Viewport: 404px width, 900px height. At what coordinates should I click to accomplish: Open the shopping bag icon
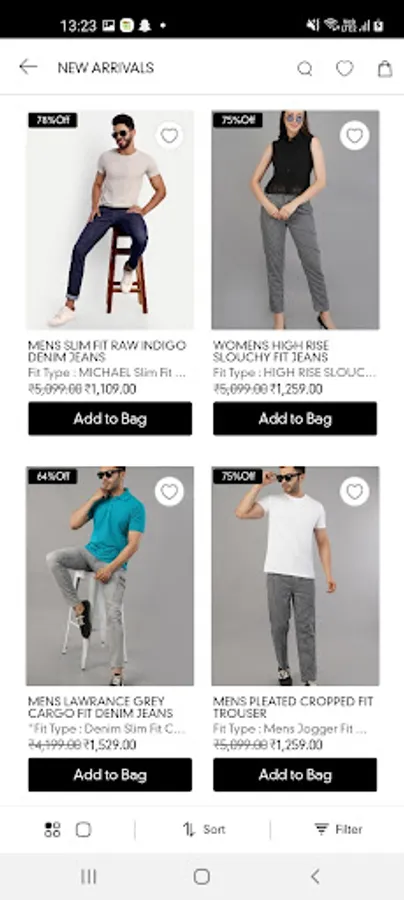point(385,68)
